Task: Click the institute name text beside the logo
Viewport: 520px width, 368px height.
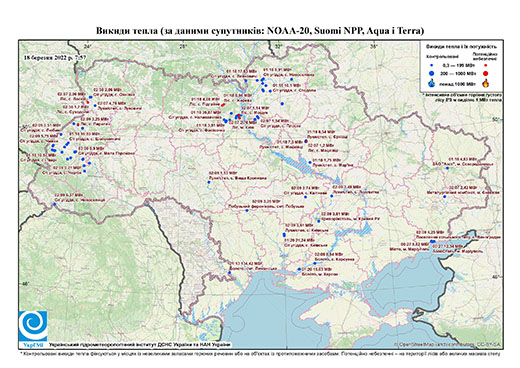Action: 140,345
